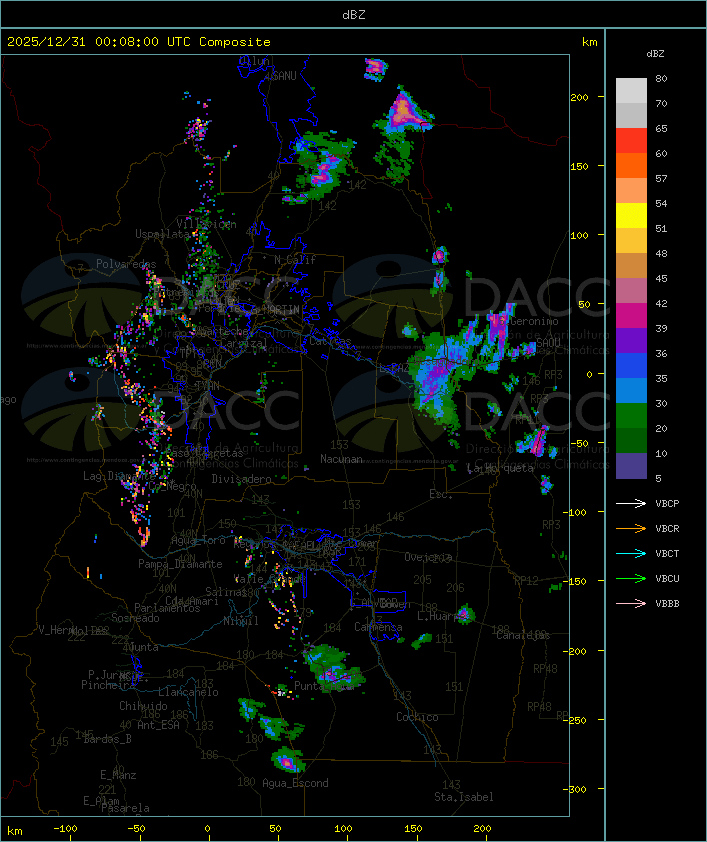Click the Cochico map label

[417, 717]
